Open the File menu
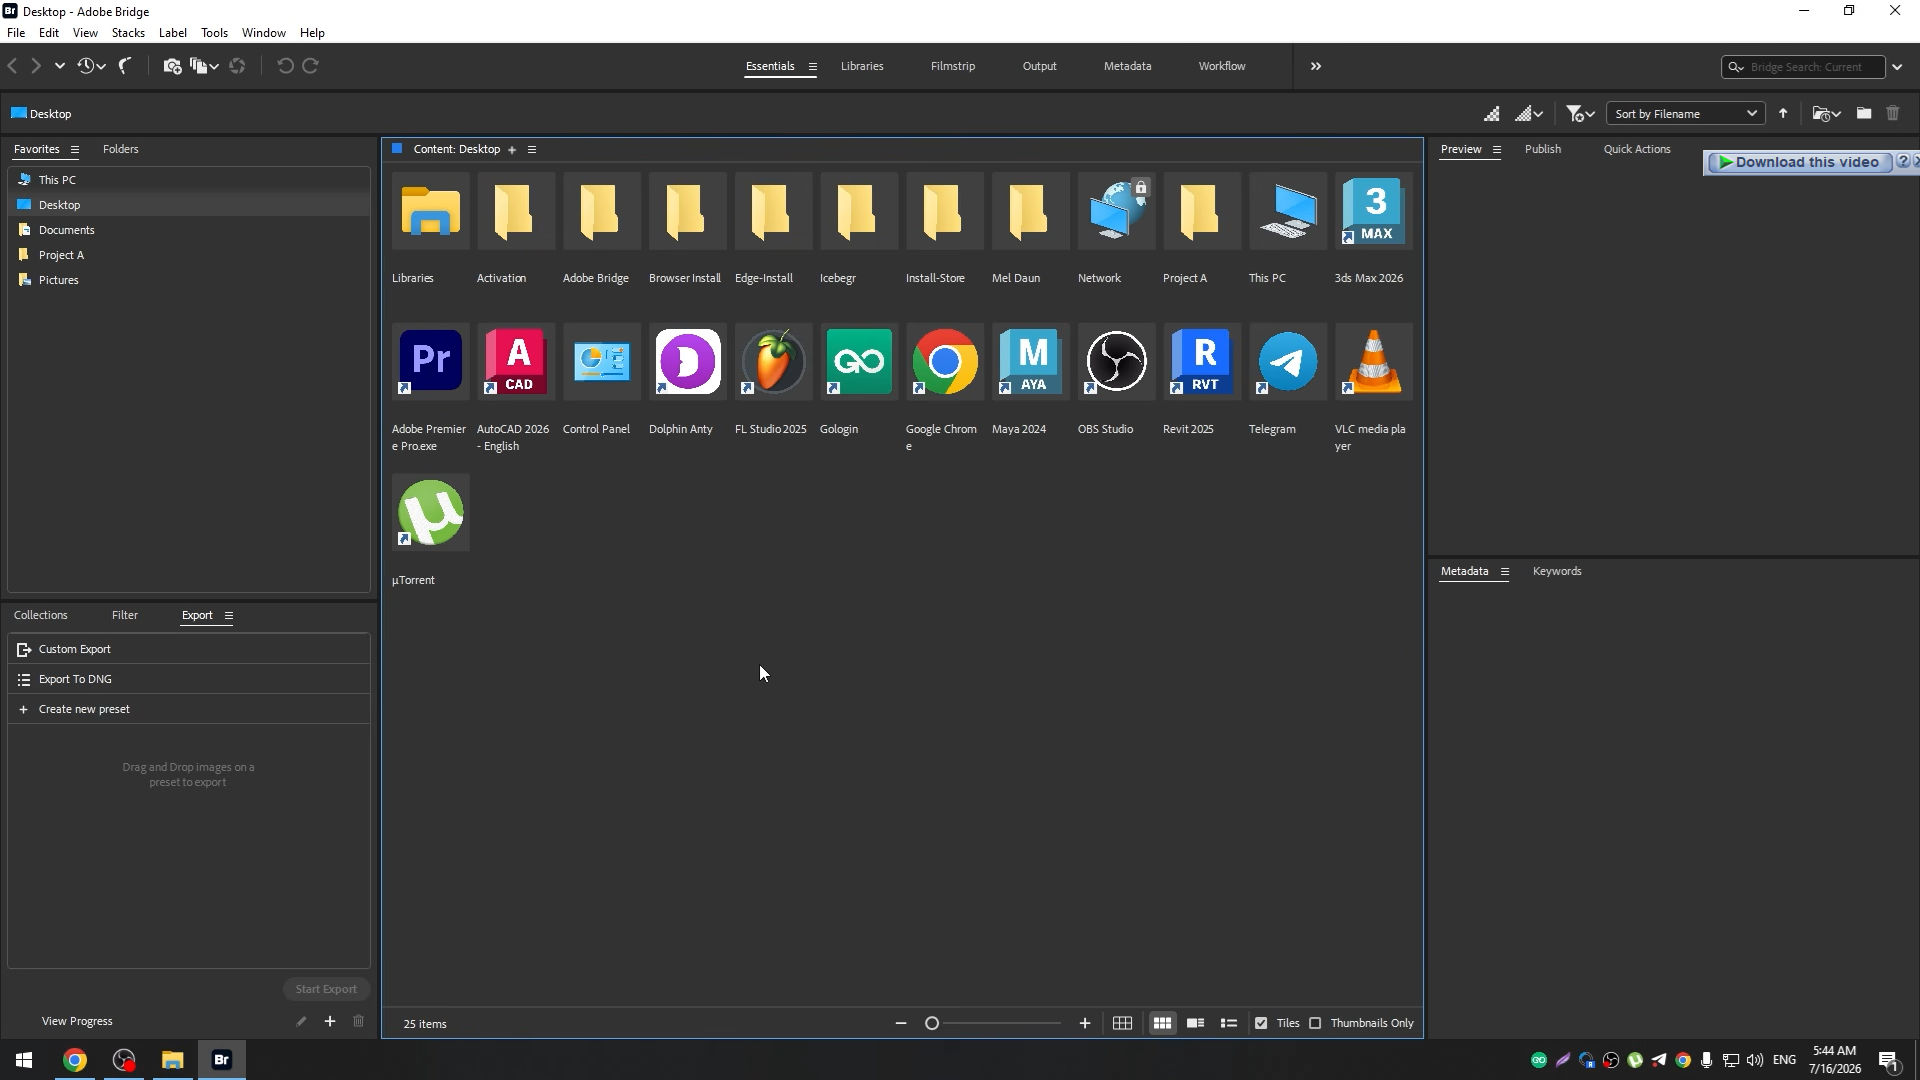 point(16,33)
